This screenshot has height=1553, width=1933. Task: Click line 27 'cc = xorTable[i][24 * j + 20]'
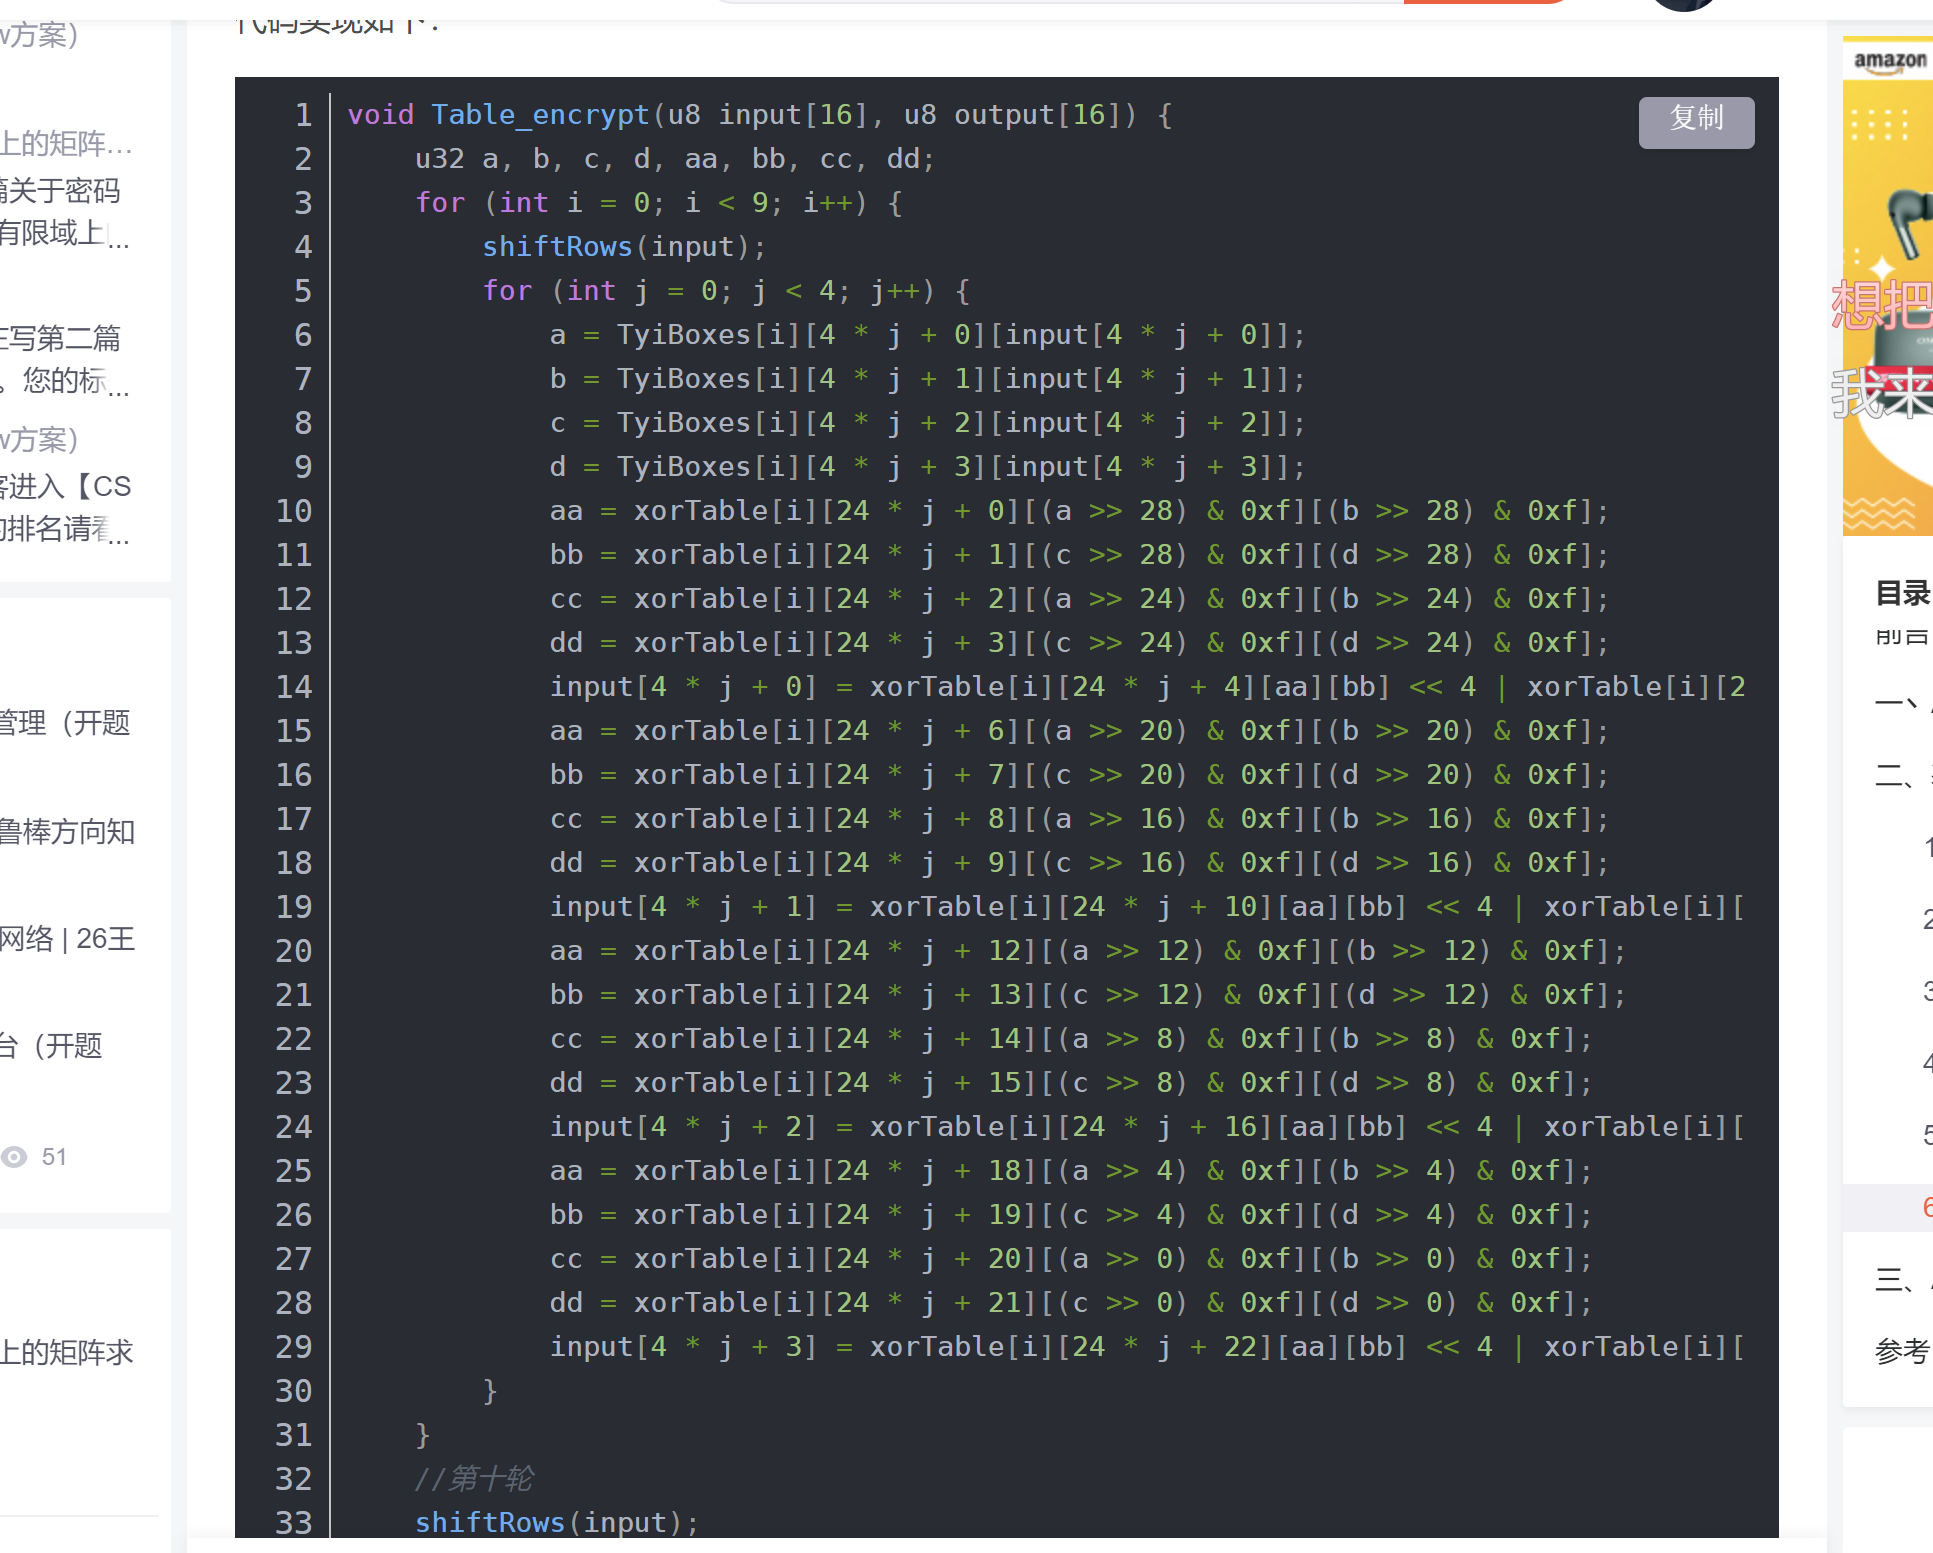click(x=1070, y=1259)
